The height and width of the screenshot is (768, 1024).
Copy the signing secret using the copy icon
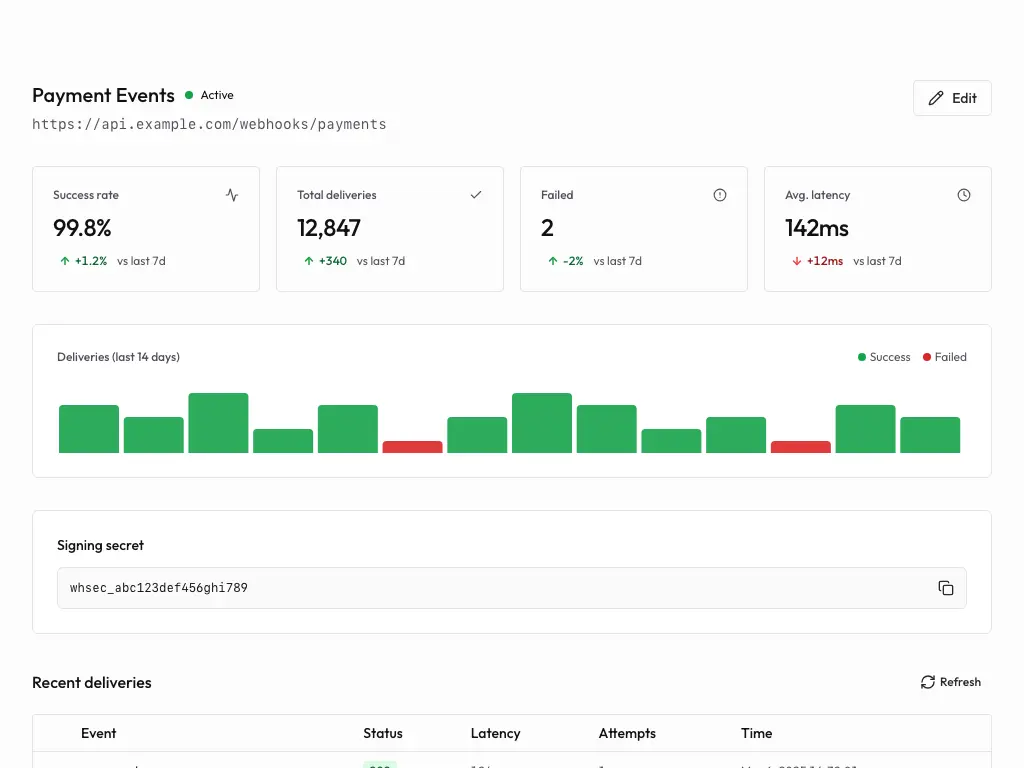946,588
